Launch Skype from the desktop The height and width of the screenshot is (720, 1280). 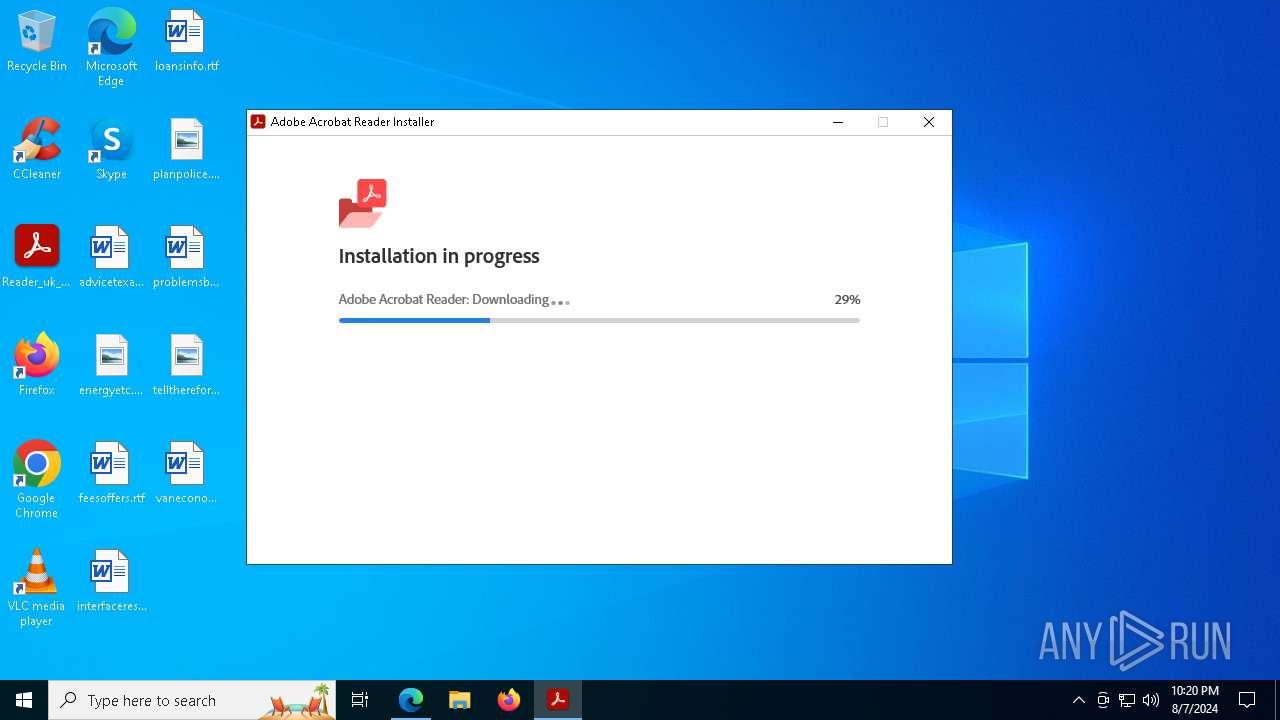111,150
